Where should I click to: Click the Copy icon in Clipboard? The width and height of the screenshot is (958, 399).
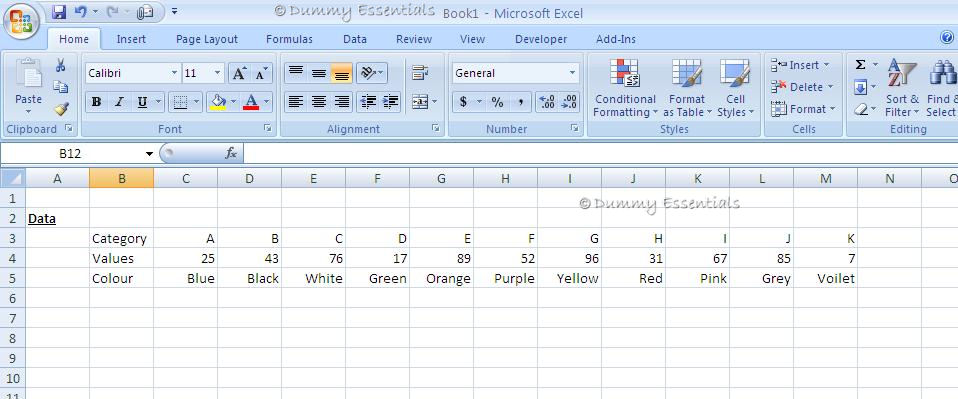pyautogui.click(x=60, y=87)
